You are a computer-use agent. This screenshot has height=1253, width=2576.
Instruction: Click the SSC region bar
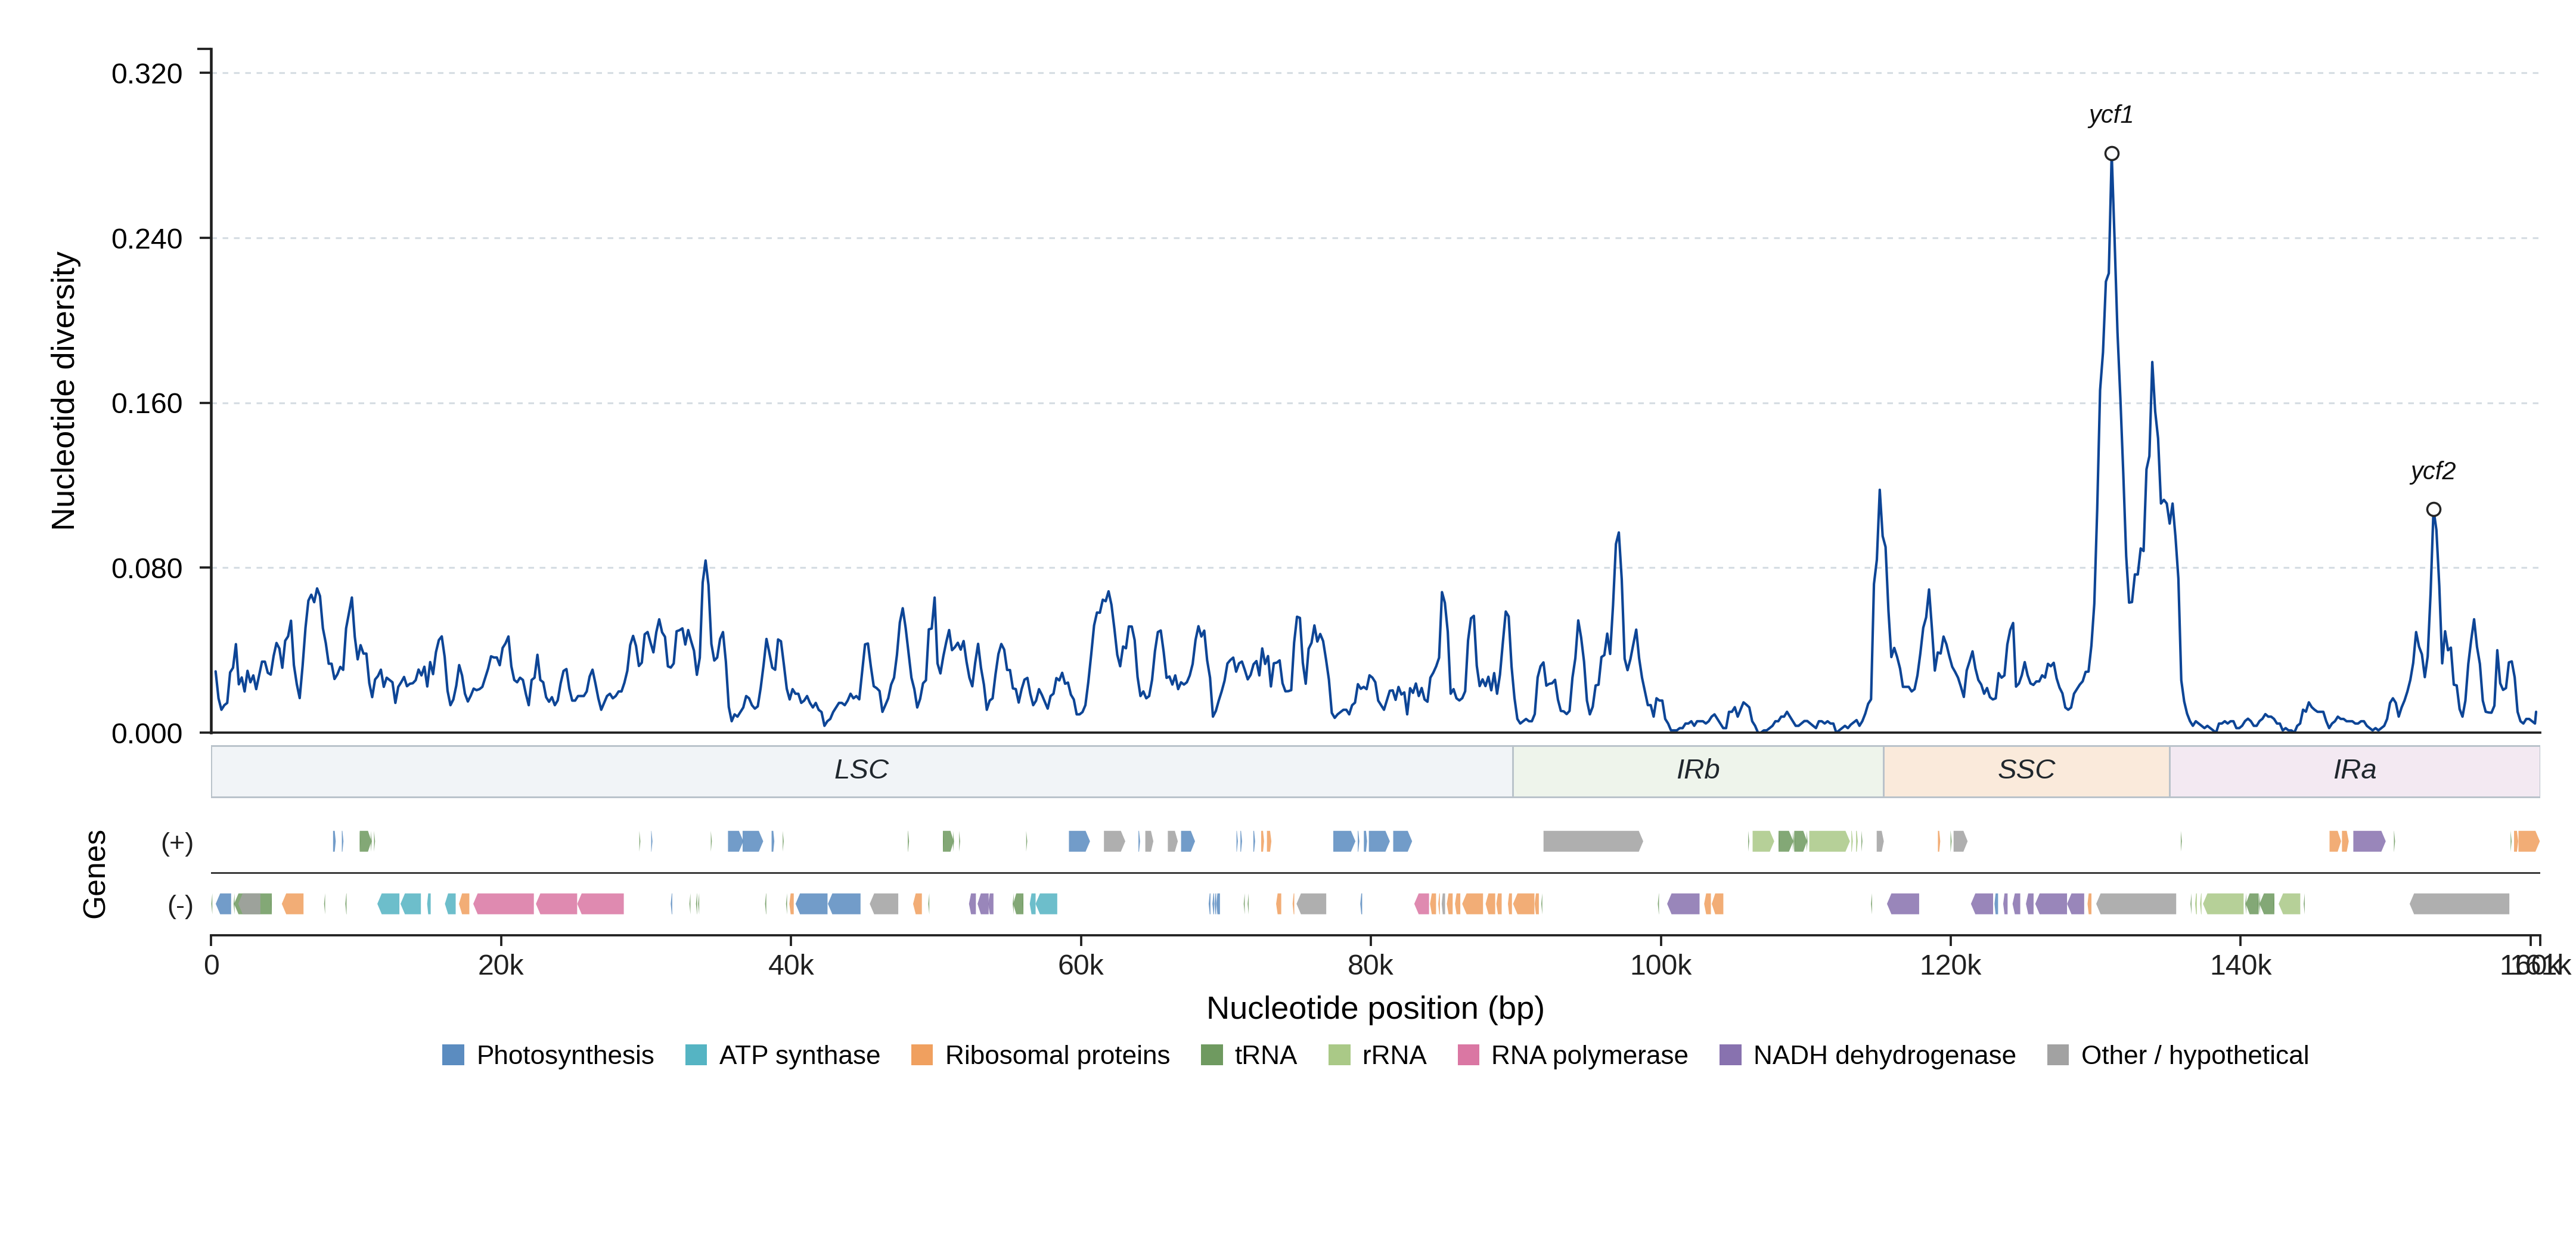(2026, 771)
